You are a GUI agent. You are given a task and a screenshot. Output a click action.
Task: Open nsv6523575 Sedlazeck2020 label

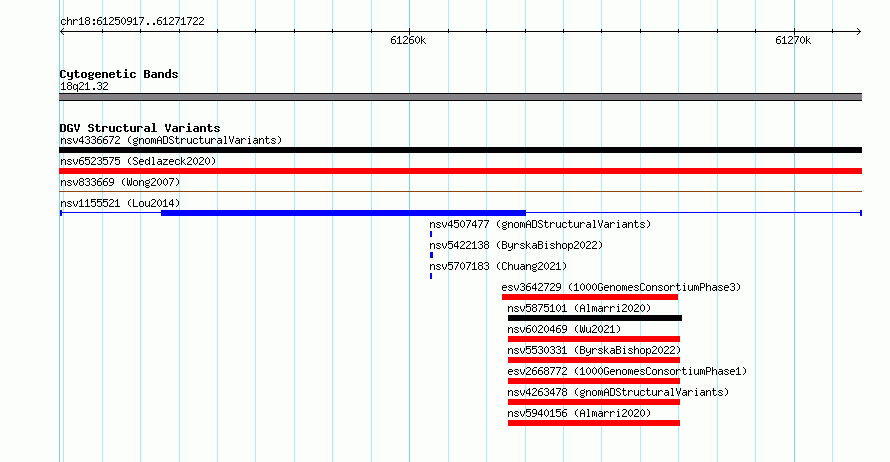tap(138, 161)
